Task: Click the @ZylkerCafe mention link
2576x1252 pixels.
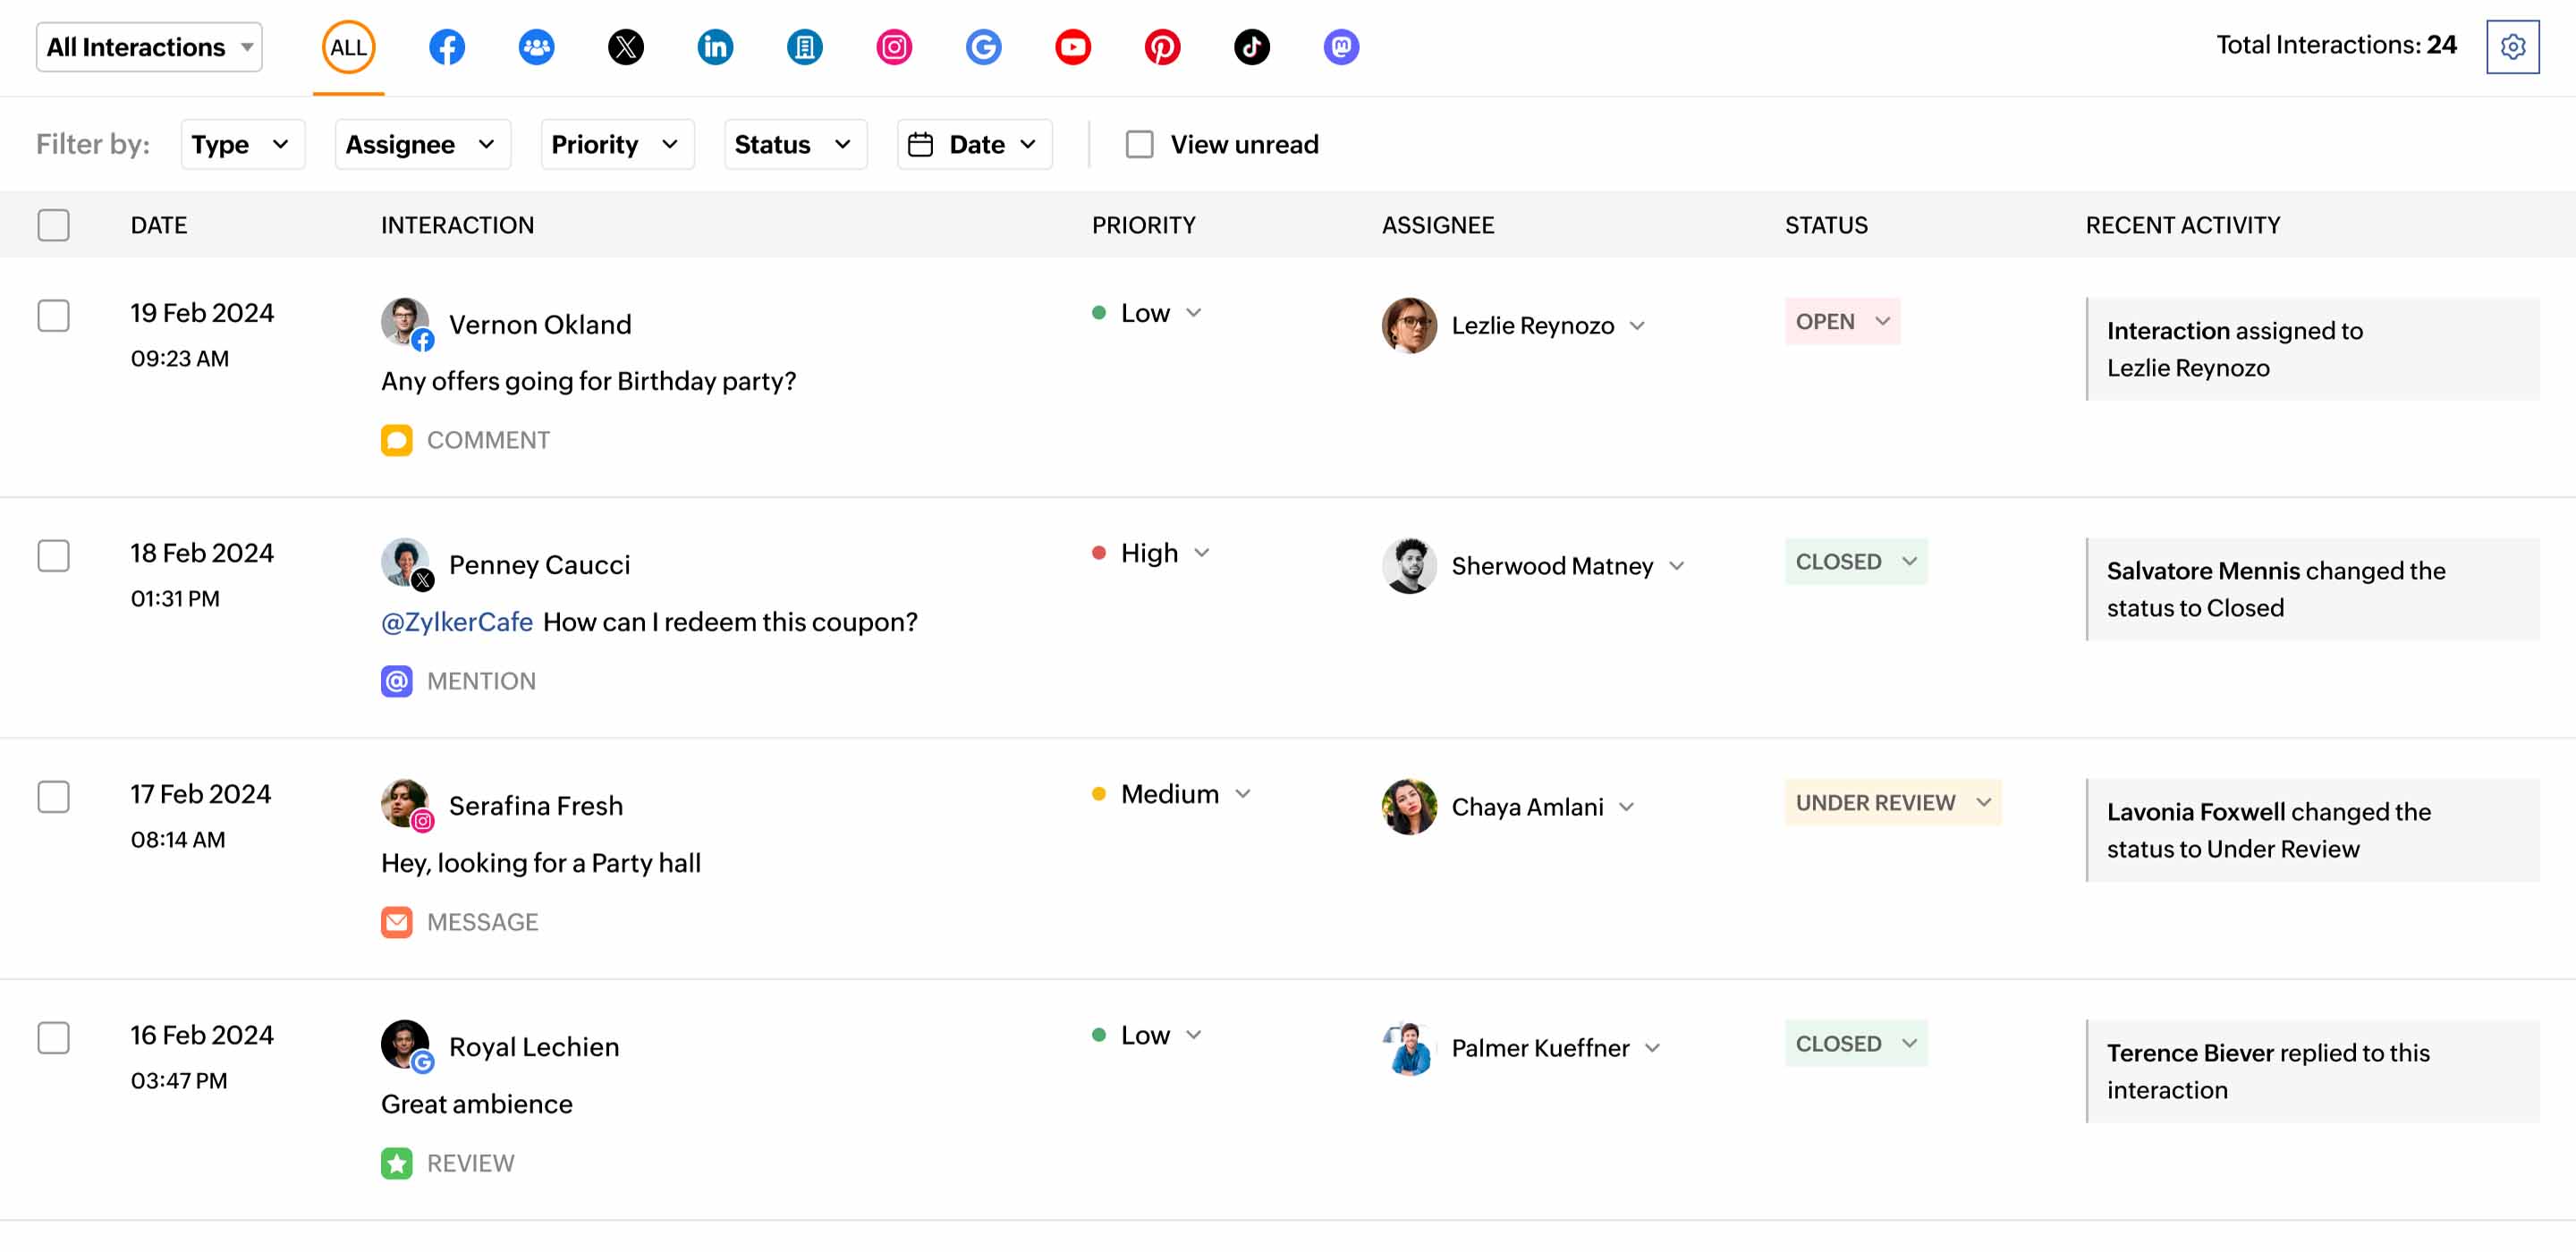Action: [x=457, y=622]
